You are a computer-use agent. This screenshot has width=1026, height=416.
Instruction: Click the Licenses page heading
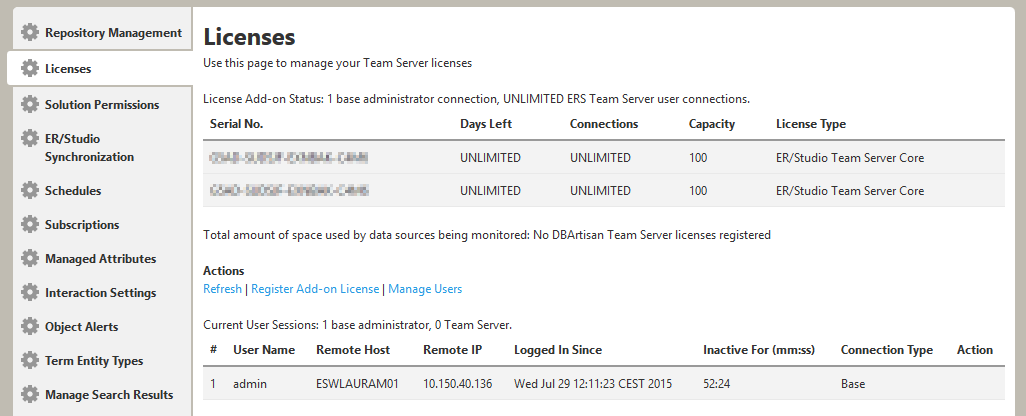tap(249, 38)
